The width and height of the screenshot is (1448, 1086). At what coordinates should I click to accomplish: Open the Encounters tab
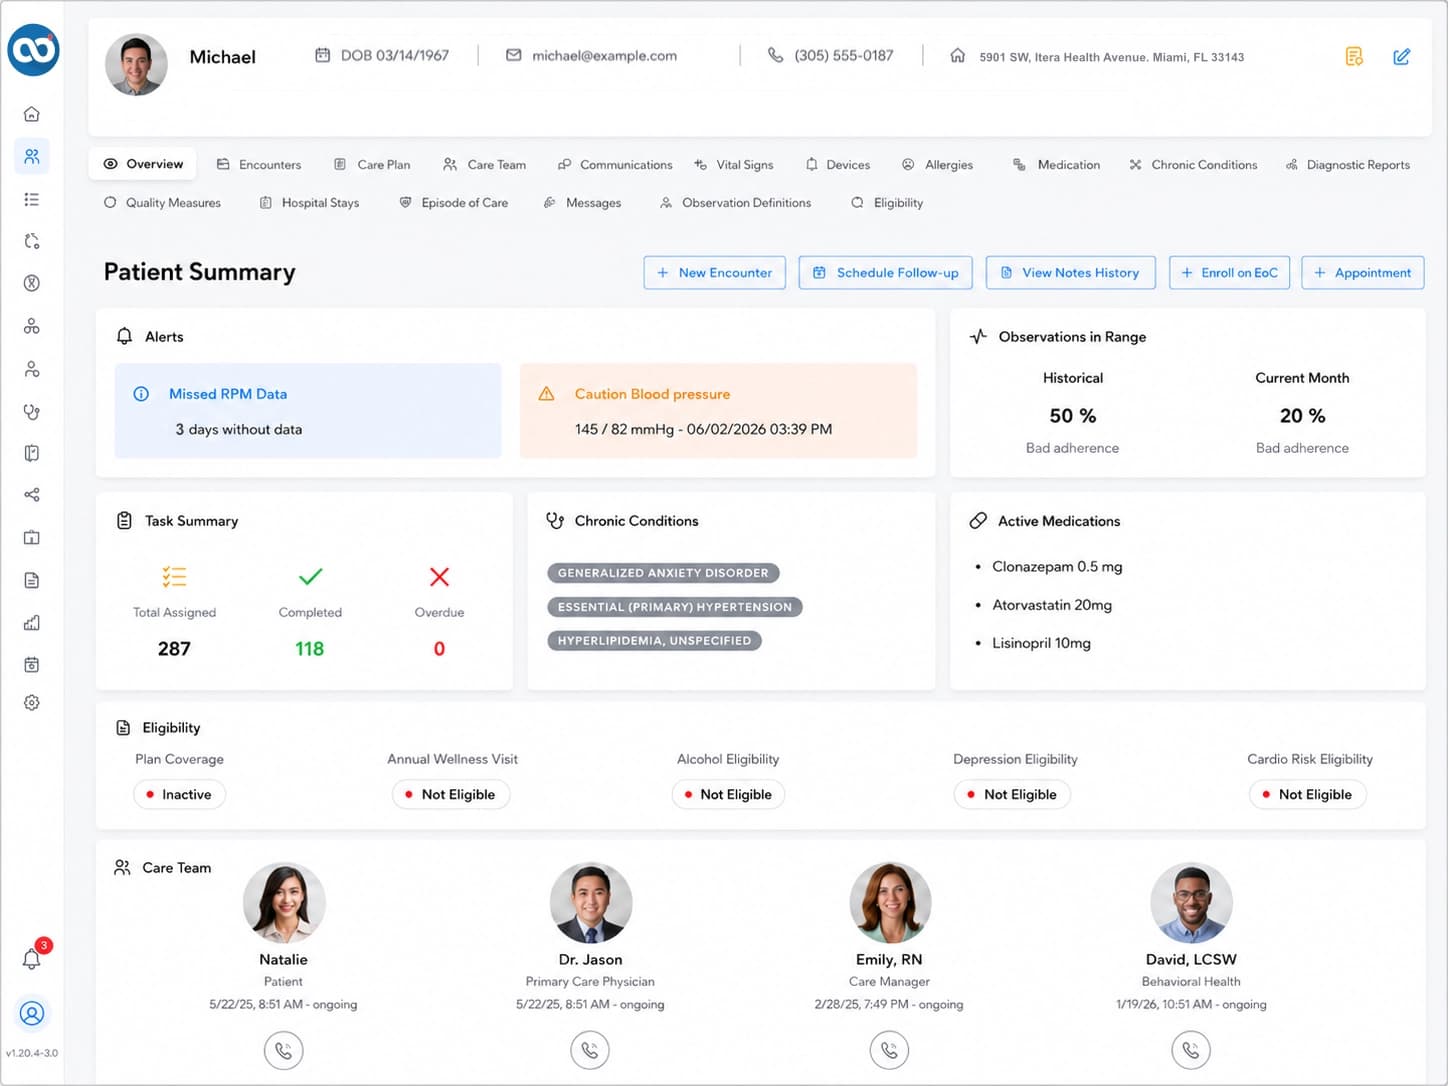coord(259,164)
